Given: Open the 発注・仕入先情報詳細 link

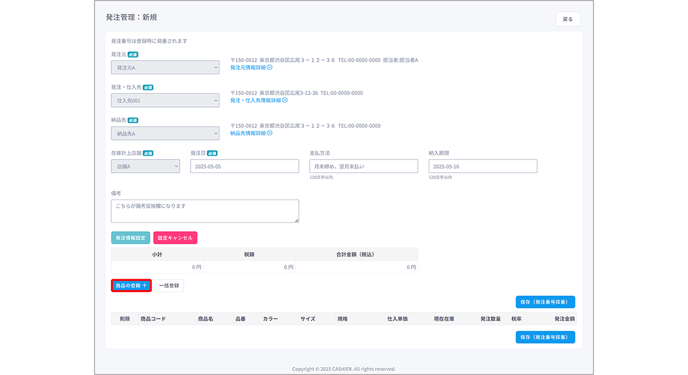Looking at the screenshot, I should point(259,100).
